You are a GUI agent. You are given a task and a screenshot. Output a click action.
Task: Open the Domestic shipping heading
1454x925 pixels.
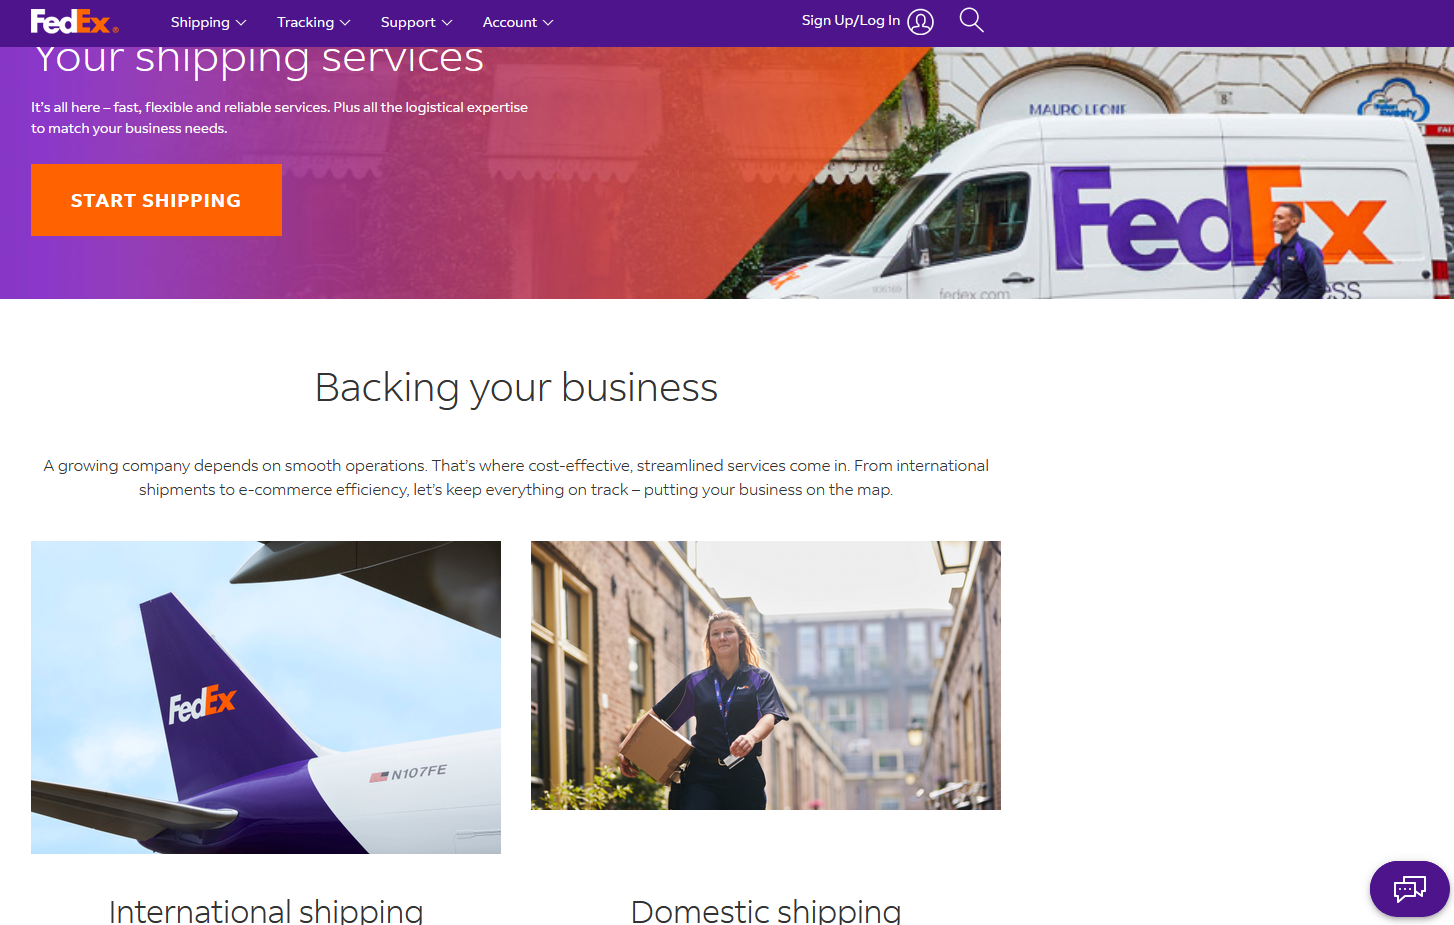click(x=766, y=910)
